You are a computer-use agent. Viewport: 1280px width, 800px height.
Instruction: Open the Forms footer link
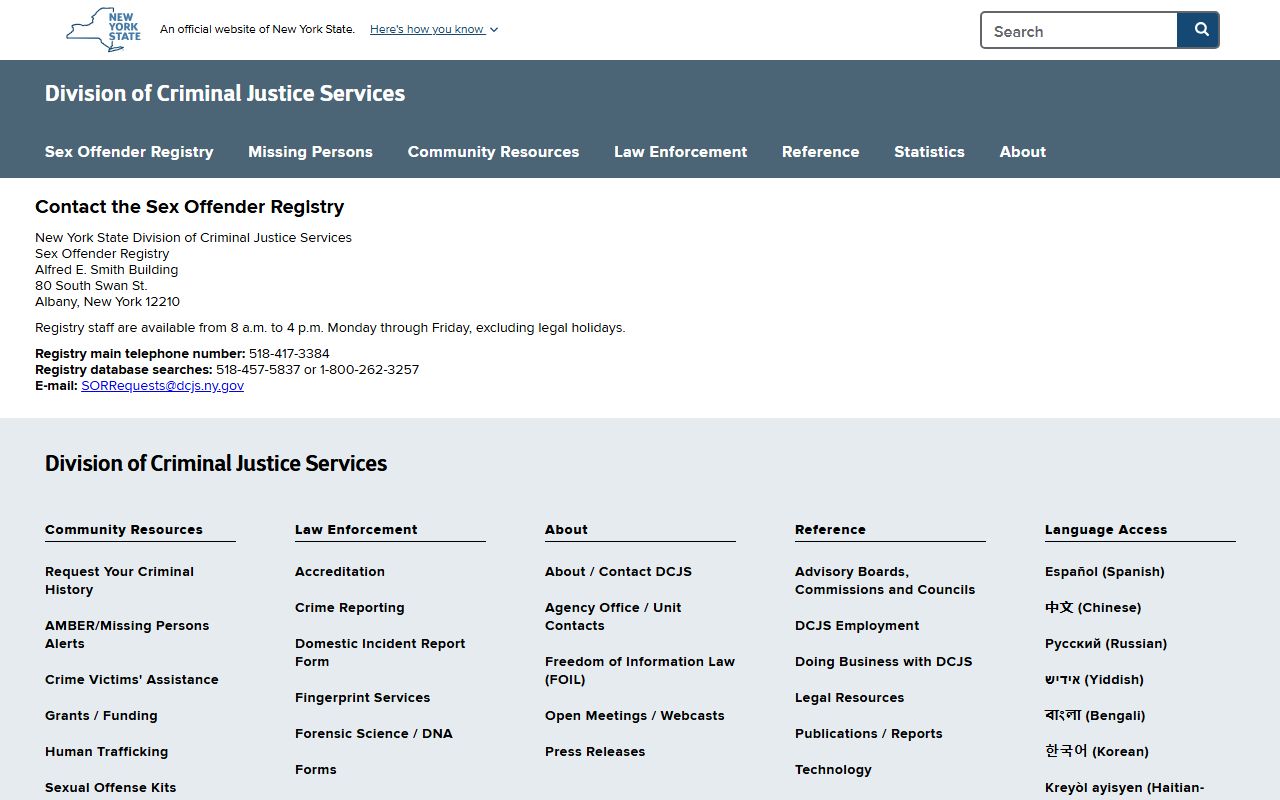point(315,769)
